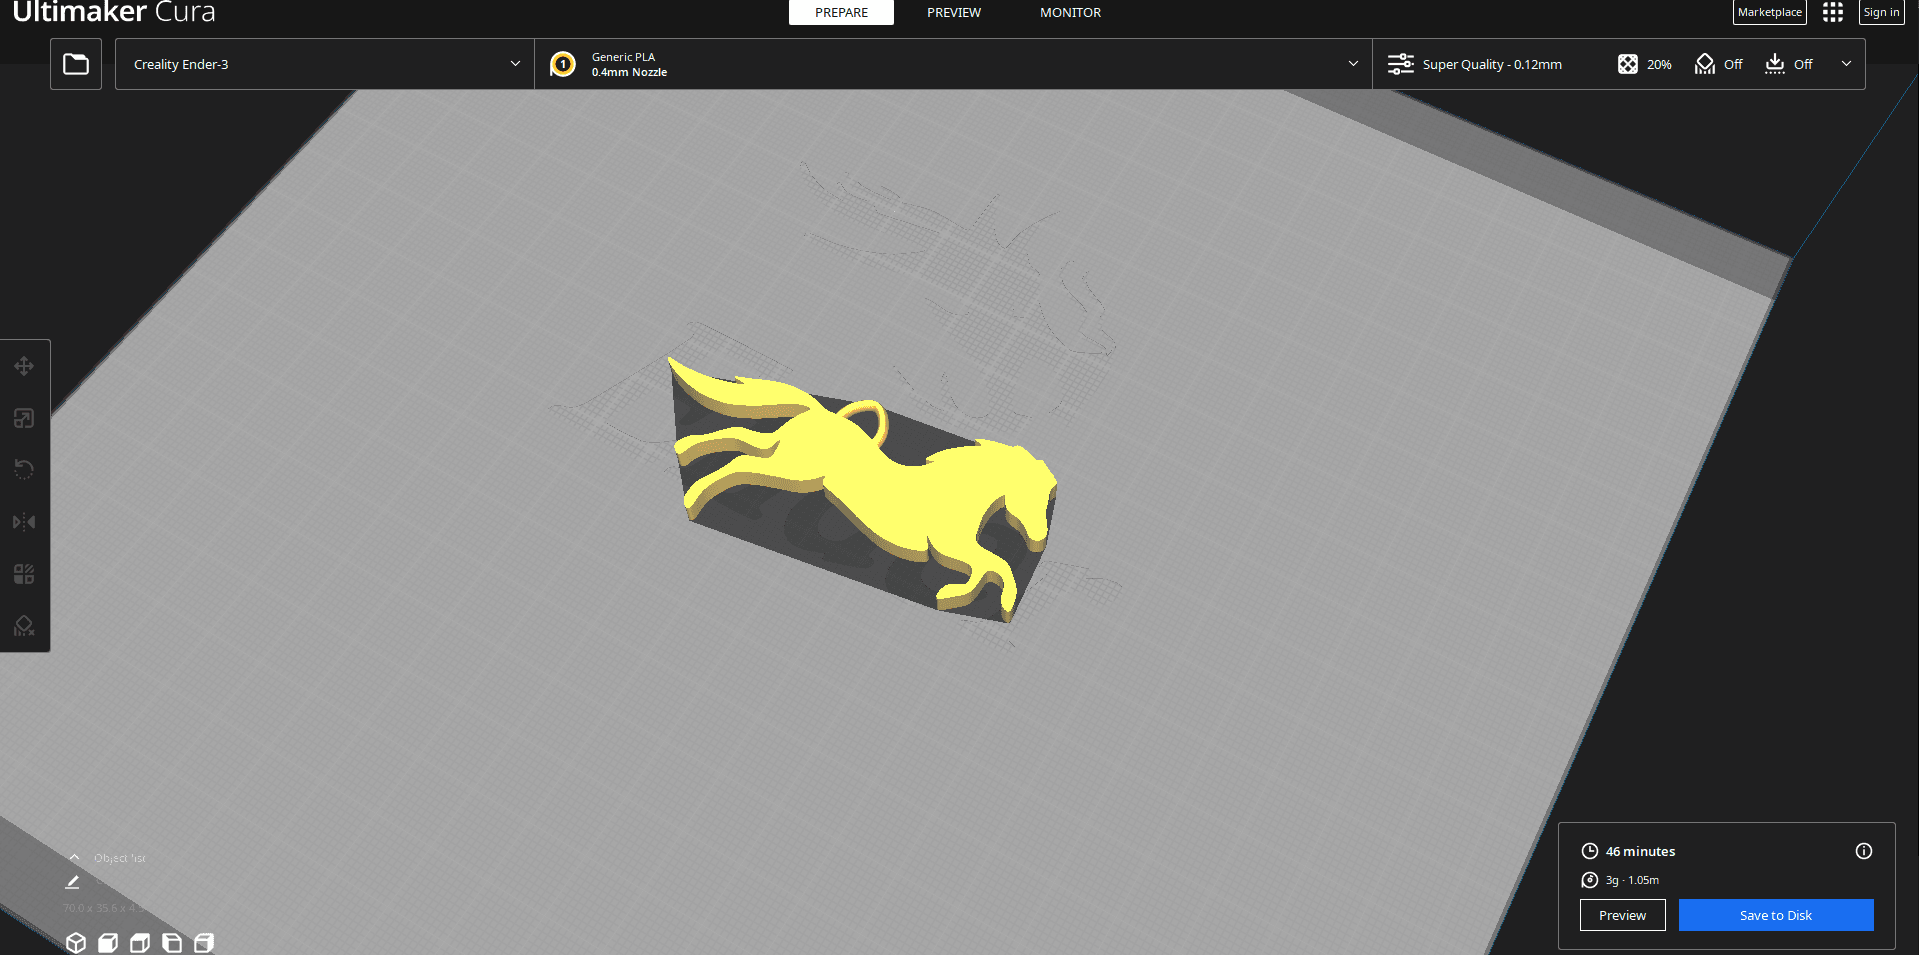The image size is (1919, 955).
Task: Select the Move tool
Action: coord(24,366)
